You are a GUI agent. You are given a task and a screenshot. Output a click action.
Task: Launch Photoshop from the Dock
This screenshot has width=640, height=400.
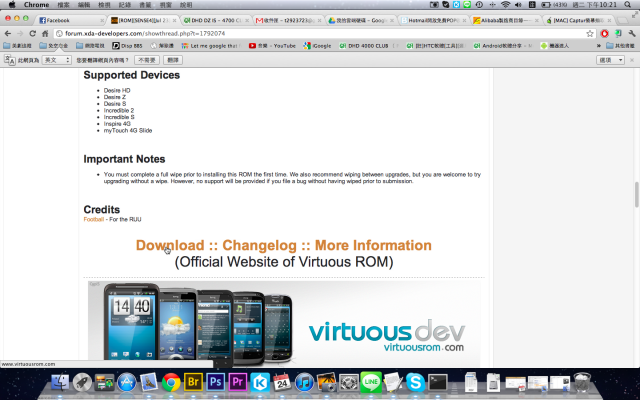point(216,383)
